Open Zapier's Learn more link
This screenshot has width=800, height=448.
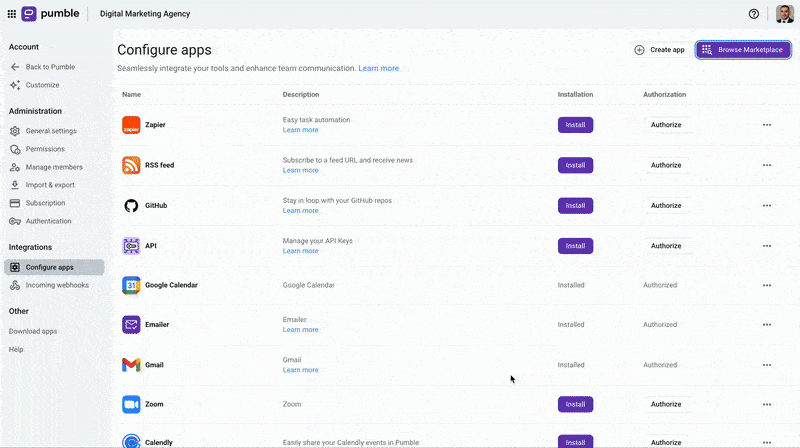301,130
